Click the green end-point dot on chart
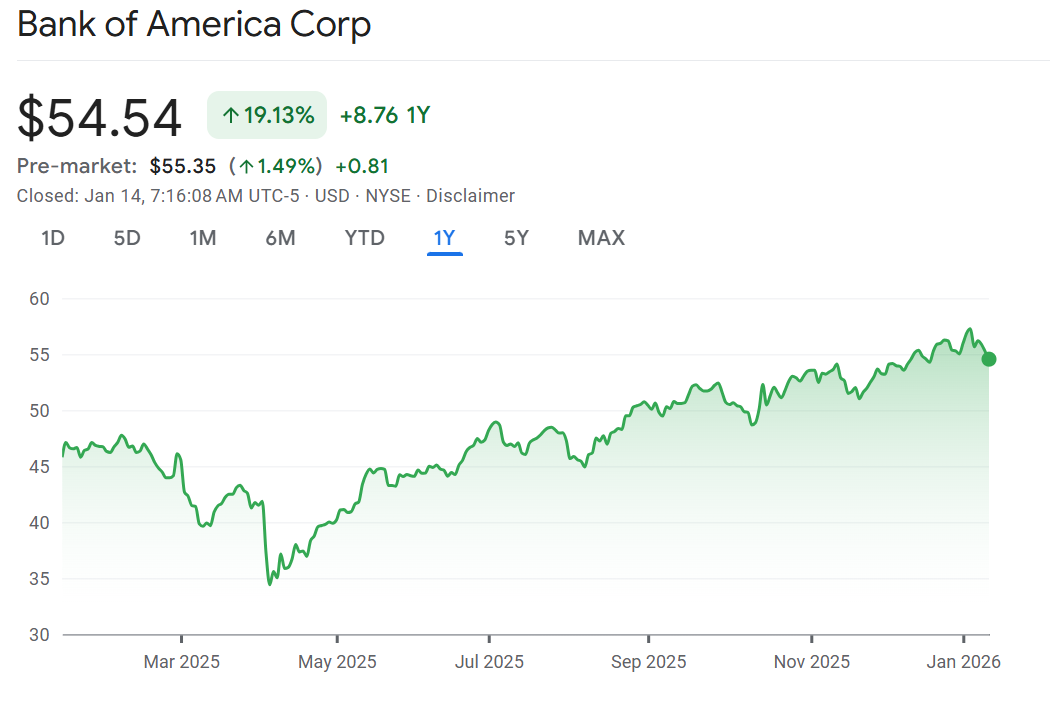 tap(989, 359)
